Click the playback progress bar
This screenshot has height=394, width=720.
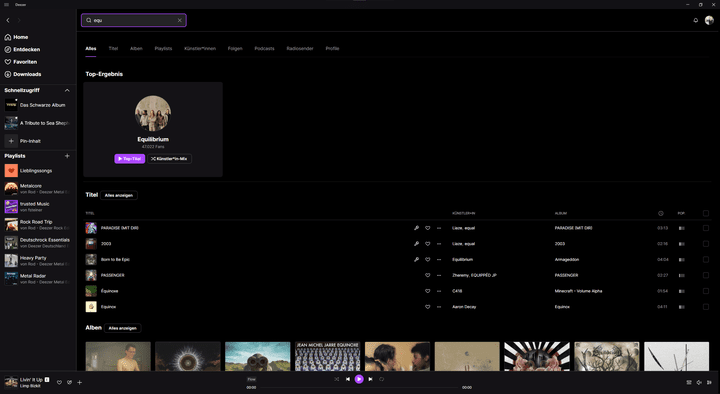(359, 388)
